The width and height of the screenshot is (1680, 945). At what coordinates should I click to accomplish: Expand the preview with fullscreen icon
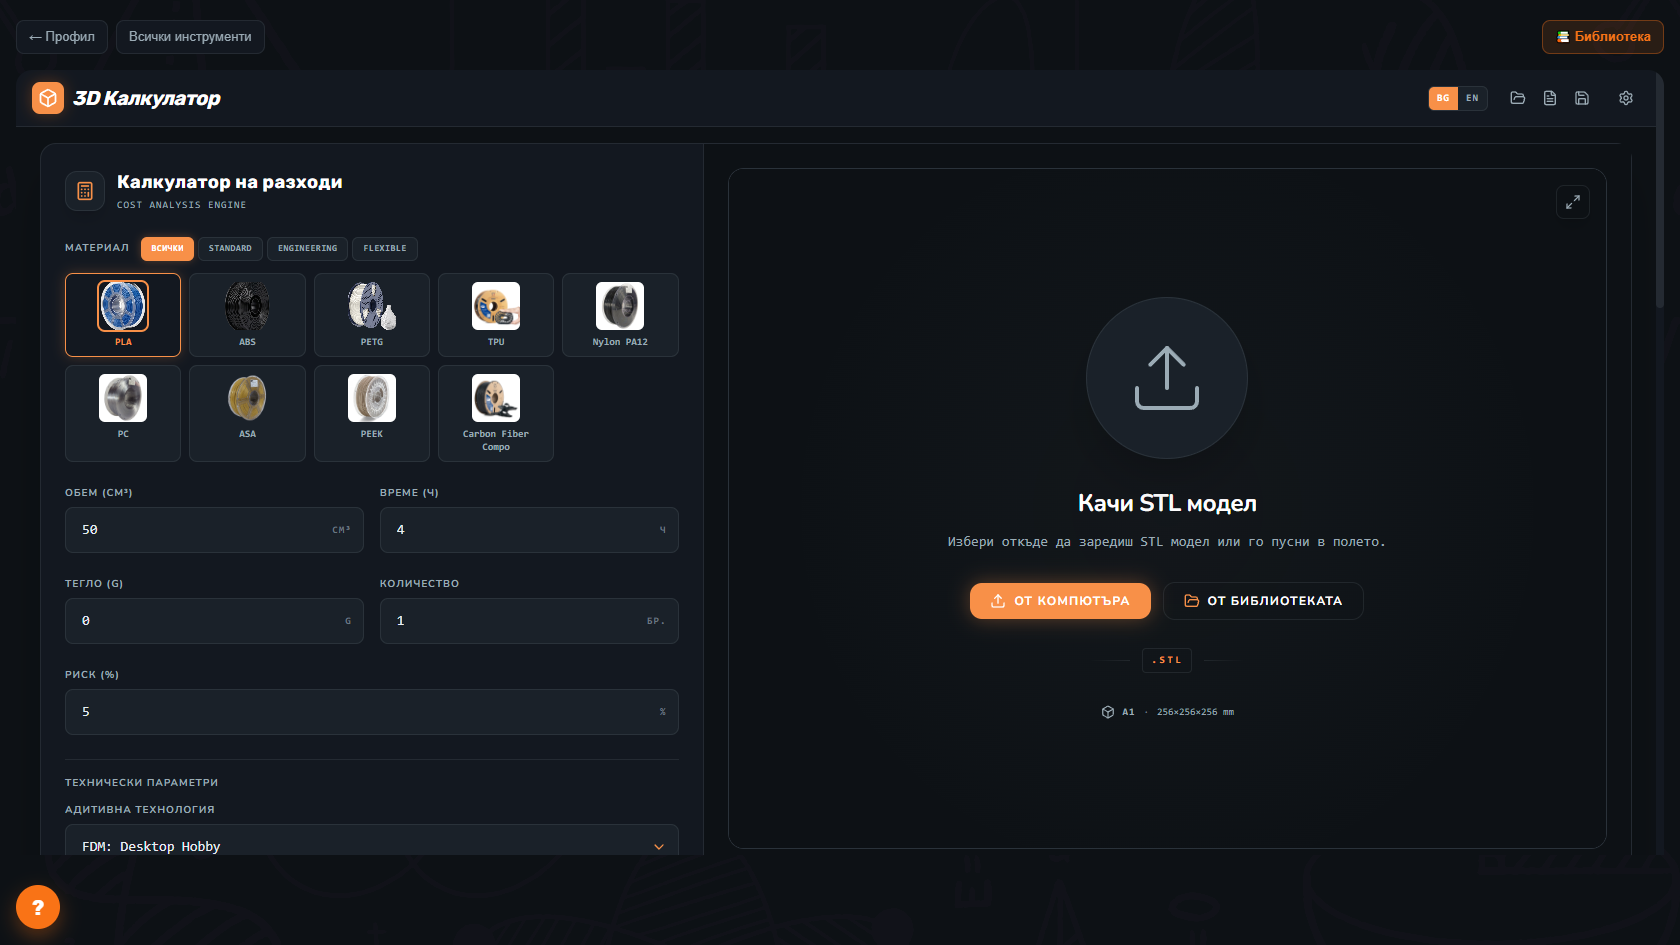pos(1573,202)
